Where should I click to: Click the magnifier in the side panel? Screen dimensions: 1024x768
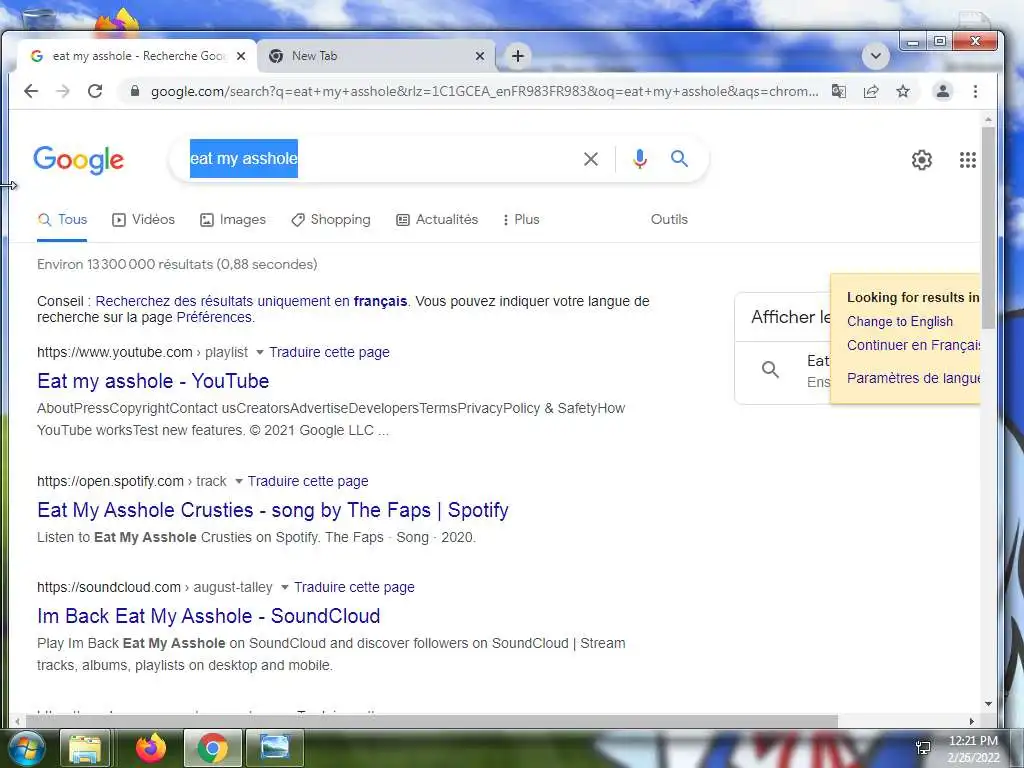tap(771, 370)
